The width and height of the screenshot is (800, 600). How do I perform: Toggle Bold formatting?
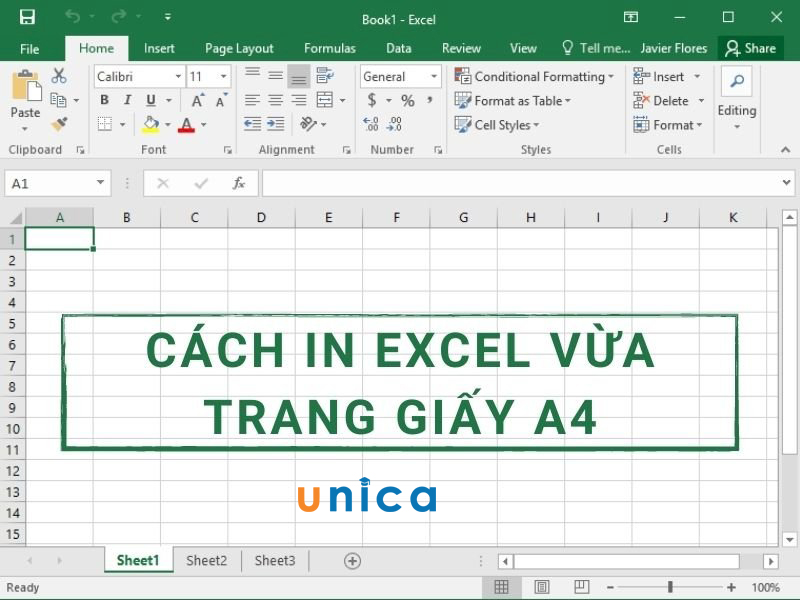(105, 100)
